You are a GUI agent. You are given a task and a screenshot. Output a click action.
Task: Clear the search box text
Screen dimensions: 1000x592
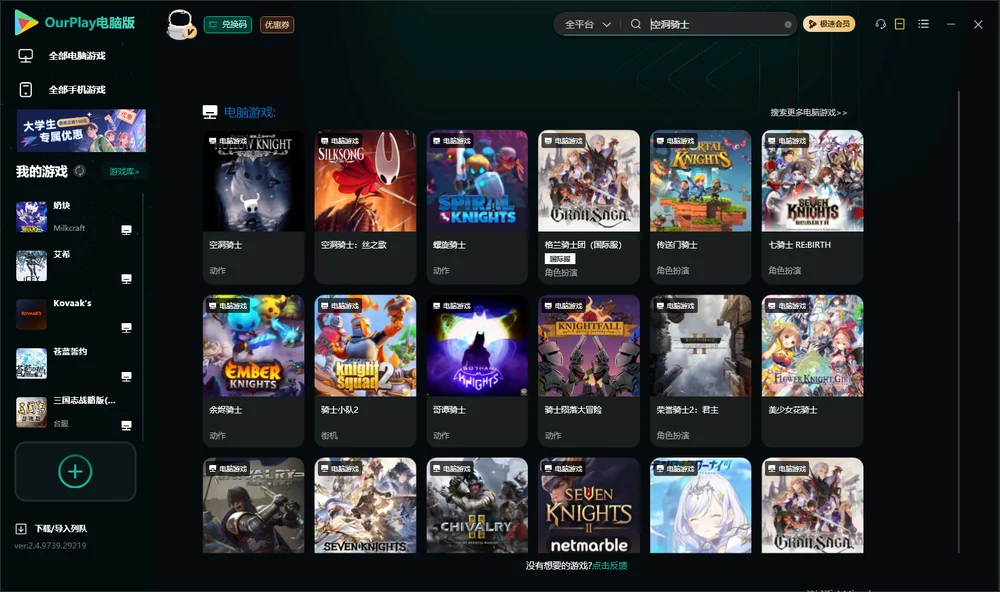(788, 25)
